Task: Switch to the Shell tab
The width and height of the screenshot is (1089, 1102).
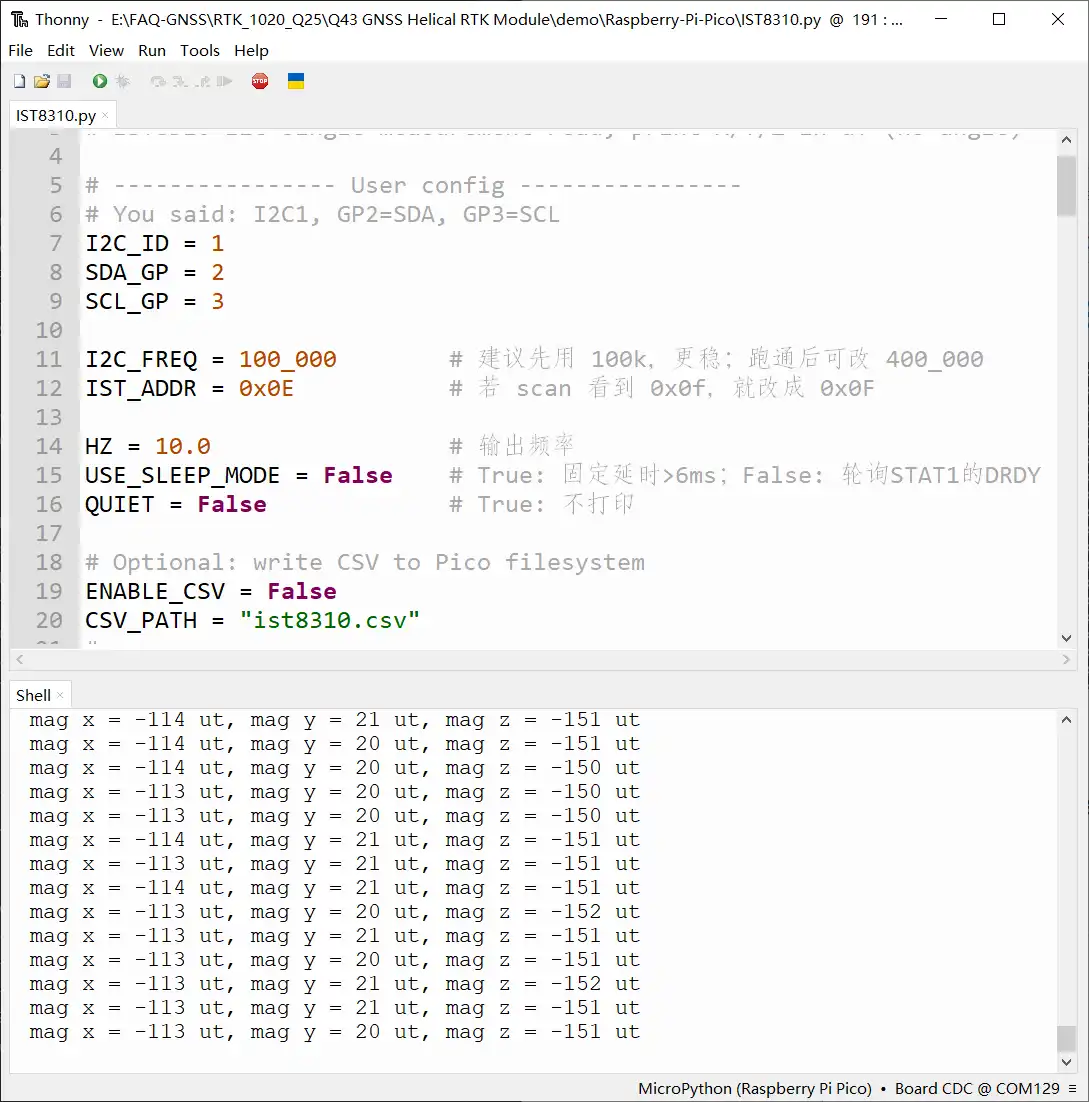Action: tap(31, 694)
